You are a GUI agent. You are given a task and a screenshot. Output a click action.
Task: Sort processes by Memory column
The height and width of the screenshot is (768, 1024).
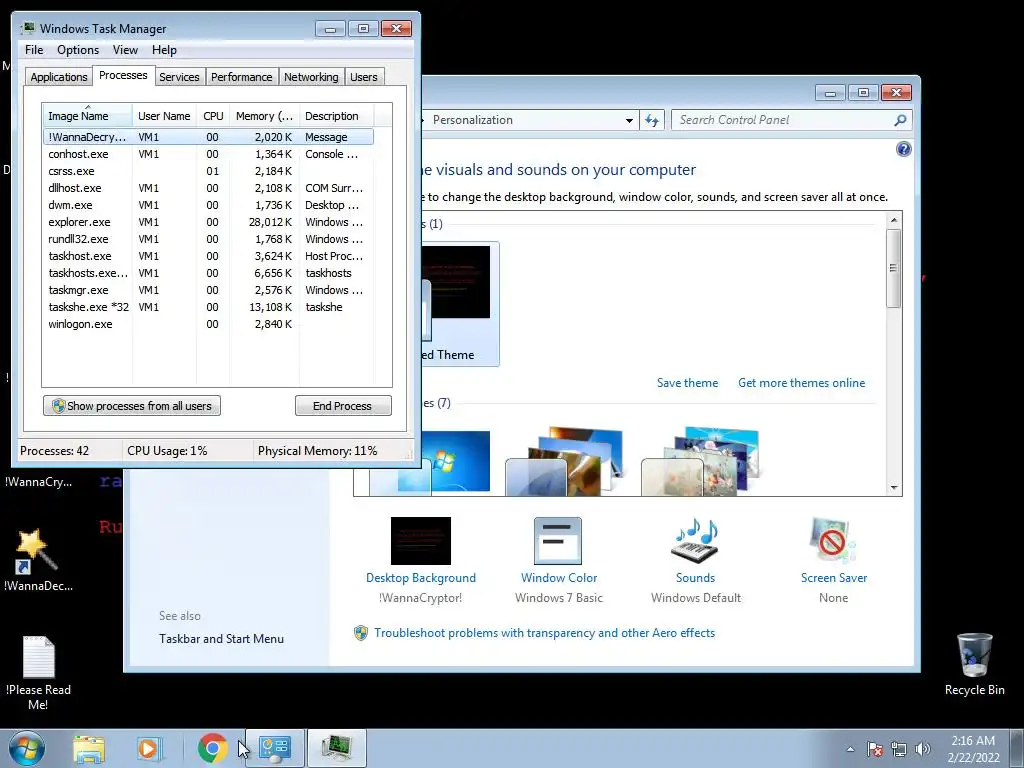point(264,116)
